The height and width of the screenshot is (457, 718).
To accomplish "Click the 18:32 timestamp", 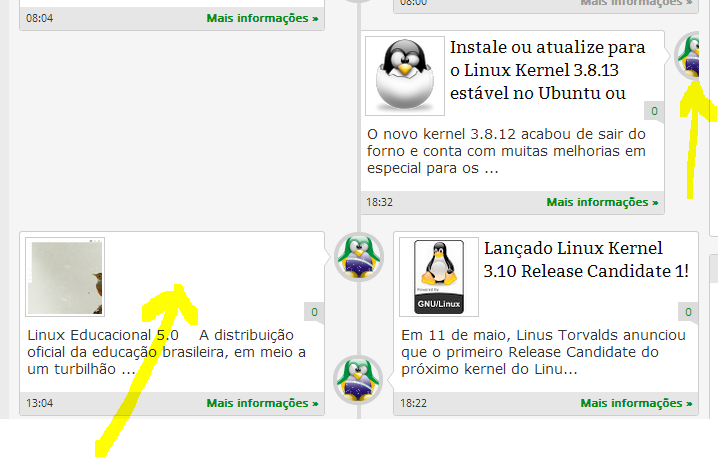I will (380, 202).
